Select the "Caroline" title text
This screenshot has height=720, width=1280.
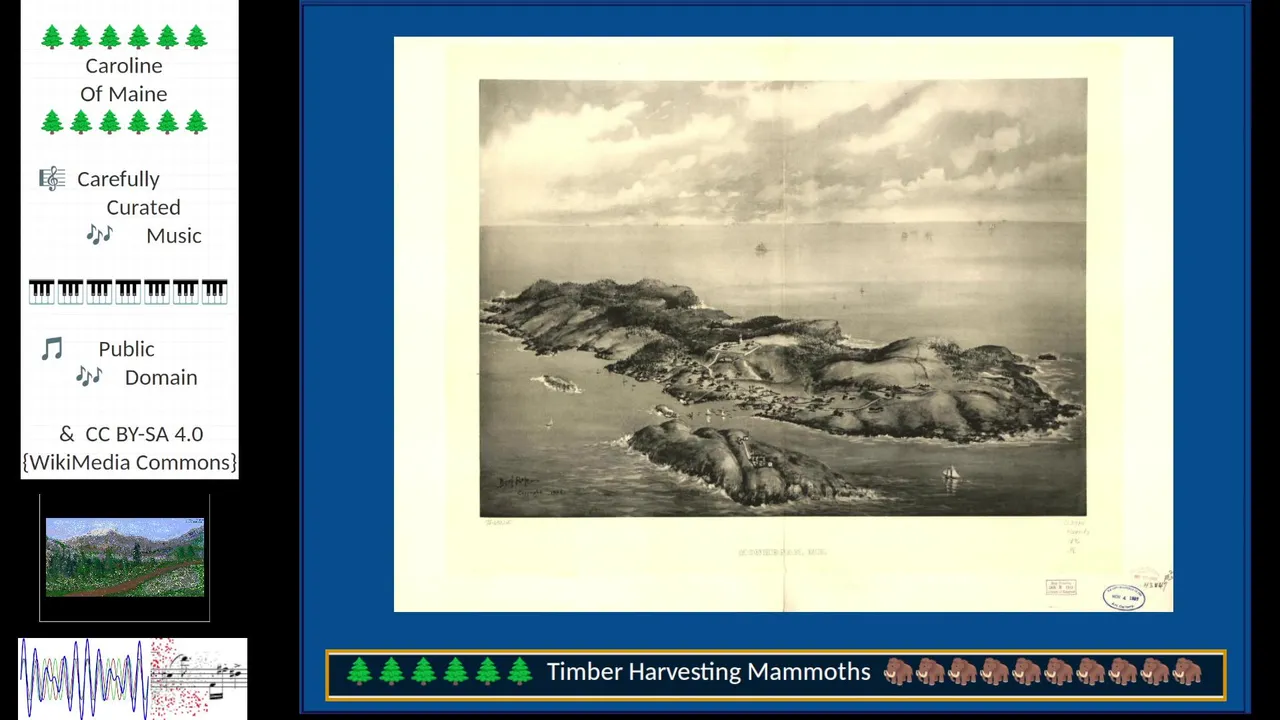click(x=124, y=66)
